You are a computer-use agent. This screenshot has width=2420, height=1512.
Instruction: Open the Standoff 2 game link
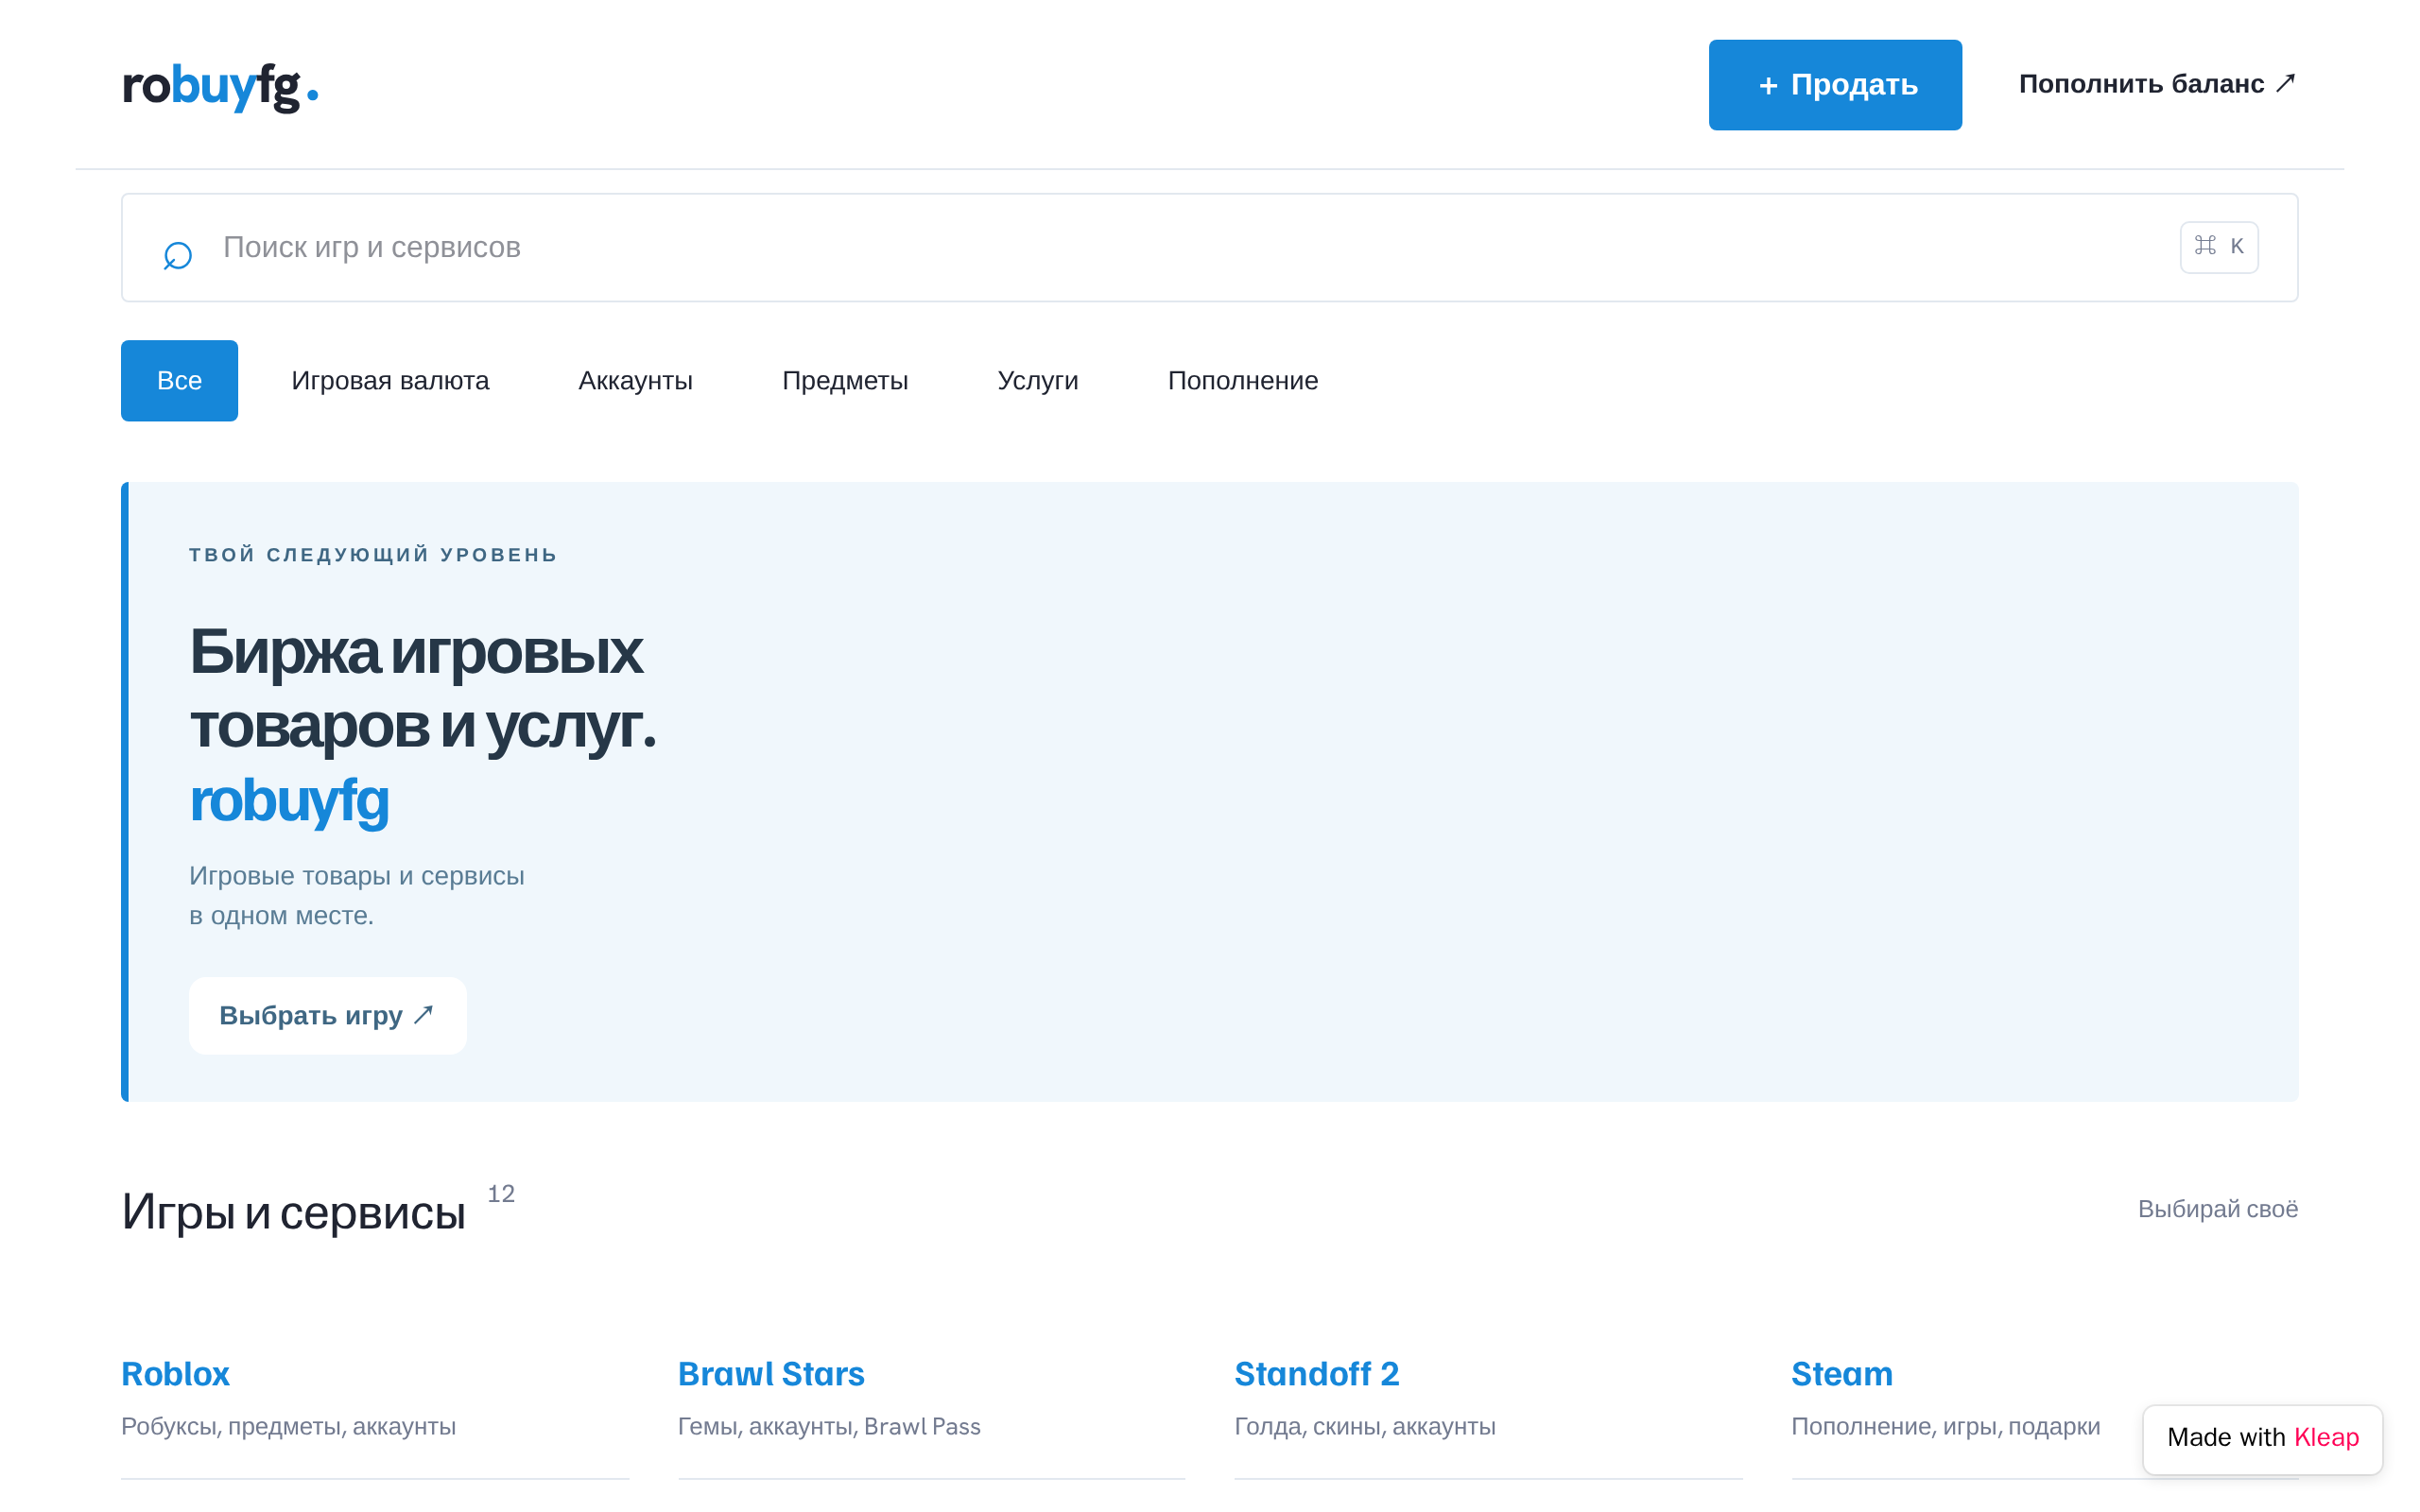tap(1316, 1374)
